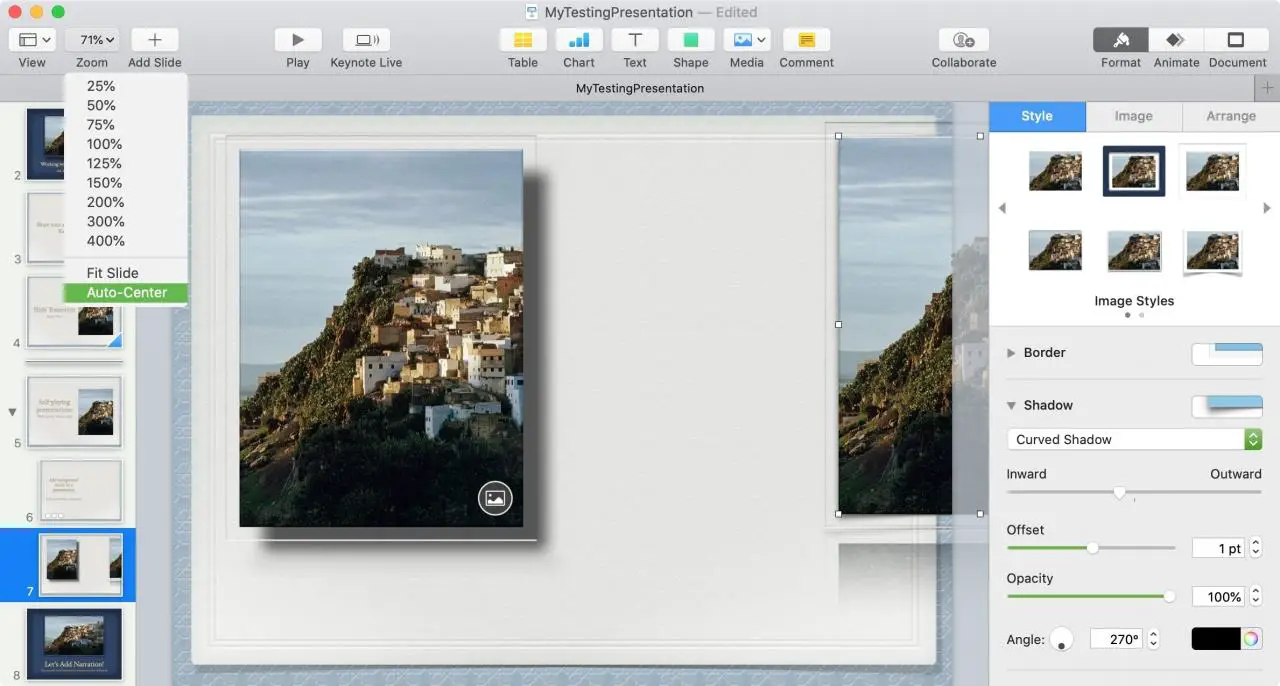
Task: Show next image styles page arrow
Action: pyautogui.click(x=1267, y=208)
